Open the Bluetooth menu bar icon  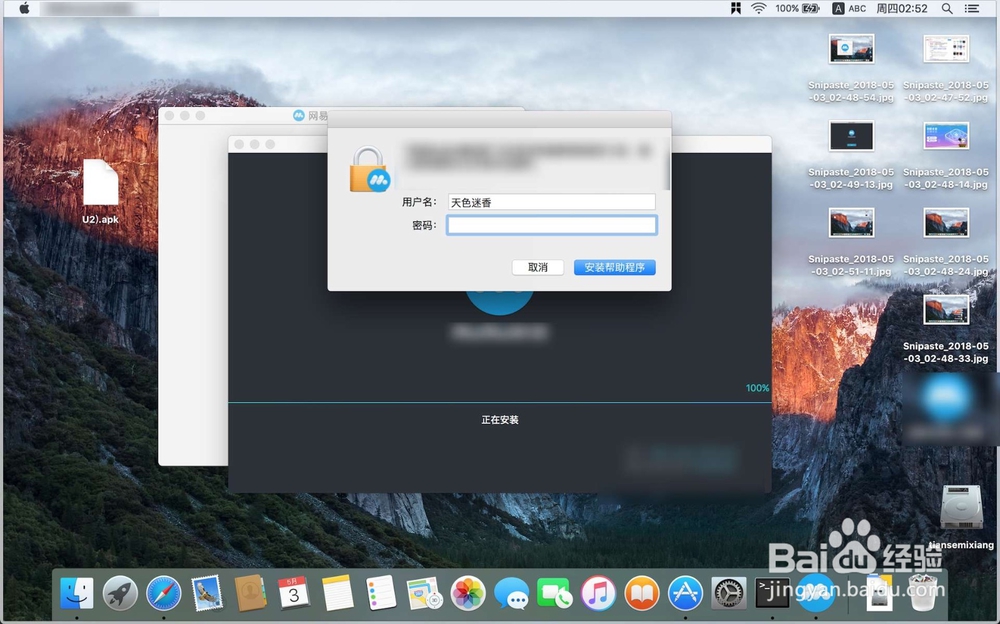[736, 8]
